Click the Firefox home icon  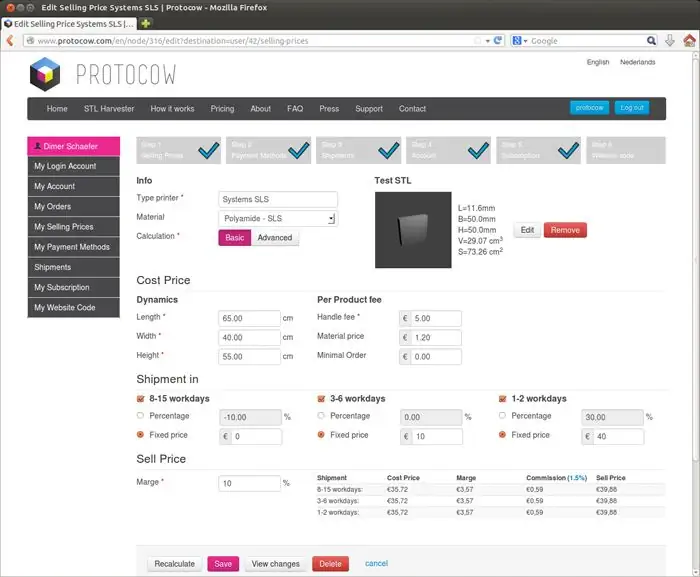689,41
